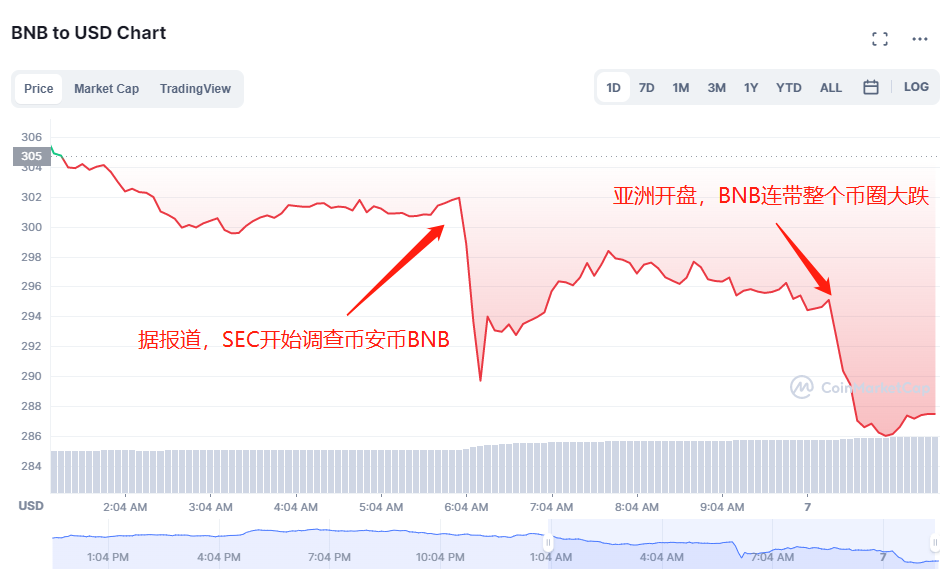
Task: Open the TradingView tab
Action: click(195, 89)
